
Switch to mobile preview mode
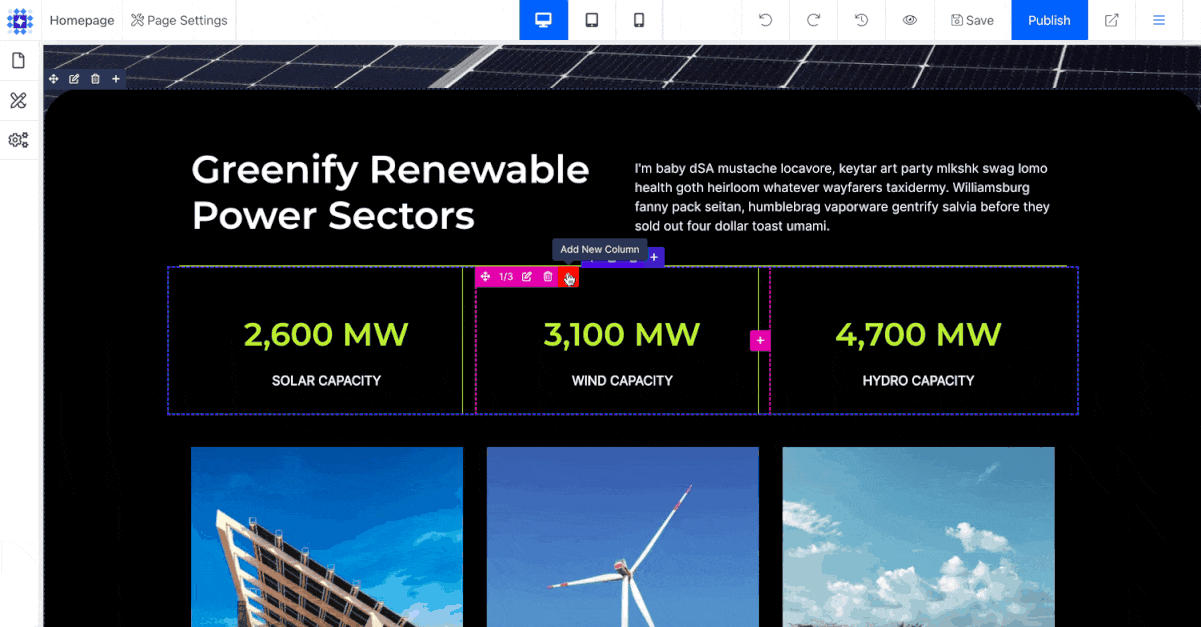[640, 20]
